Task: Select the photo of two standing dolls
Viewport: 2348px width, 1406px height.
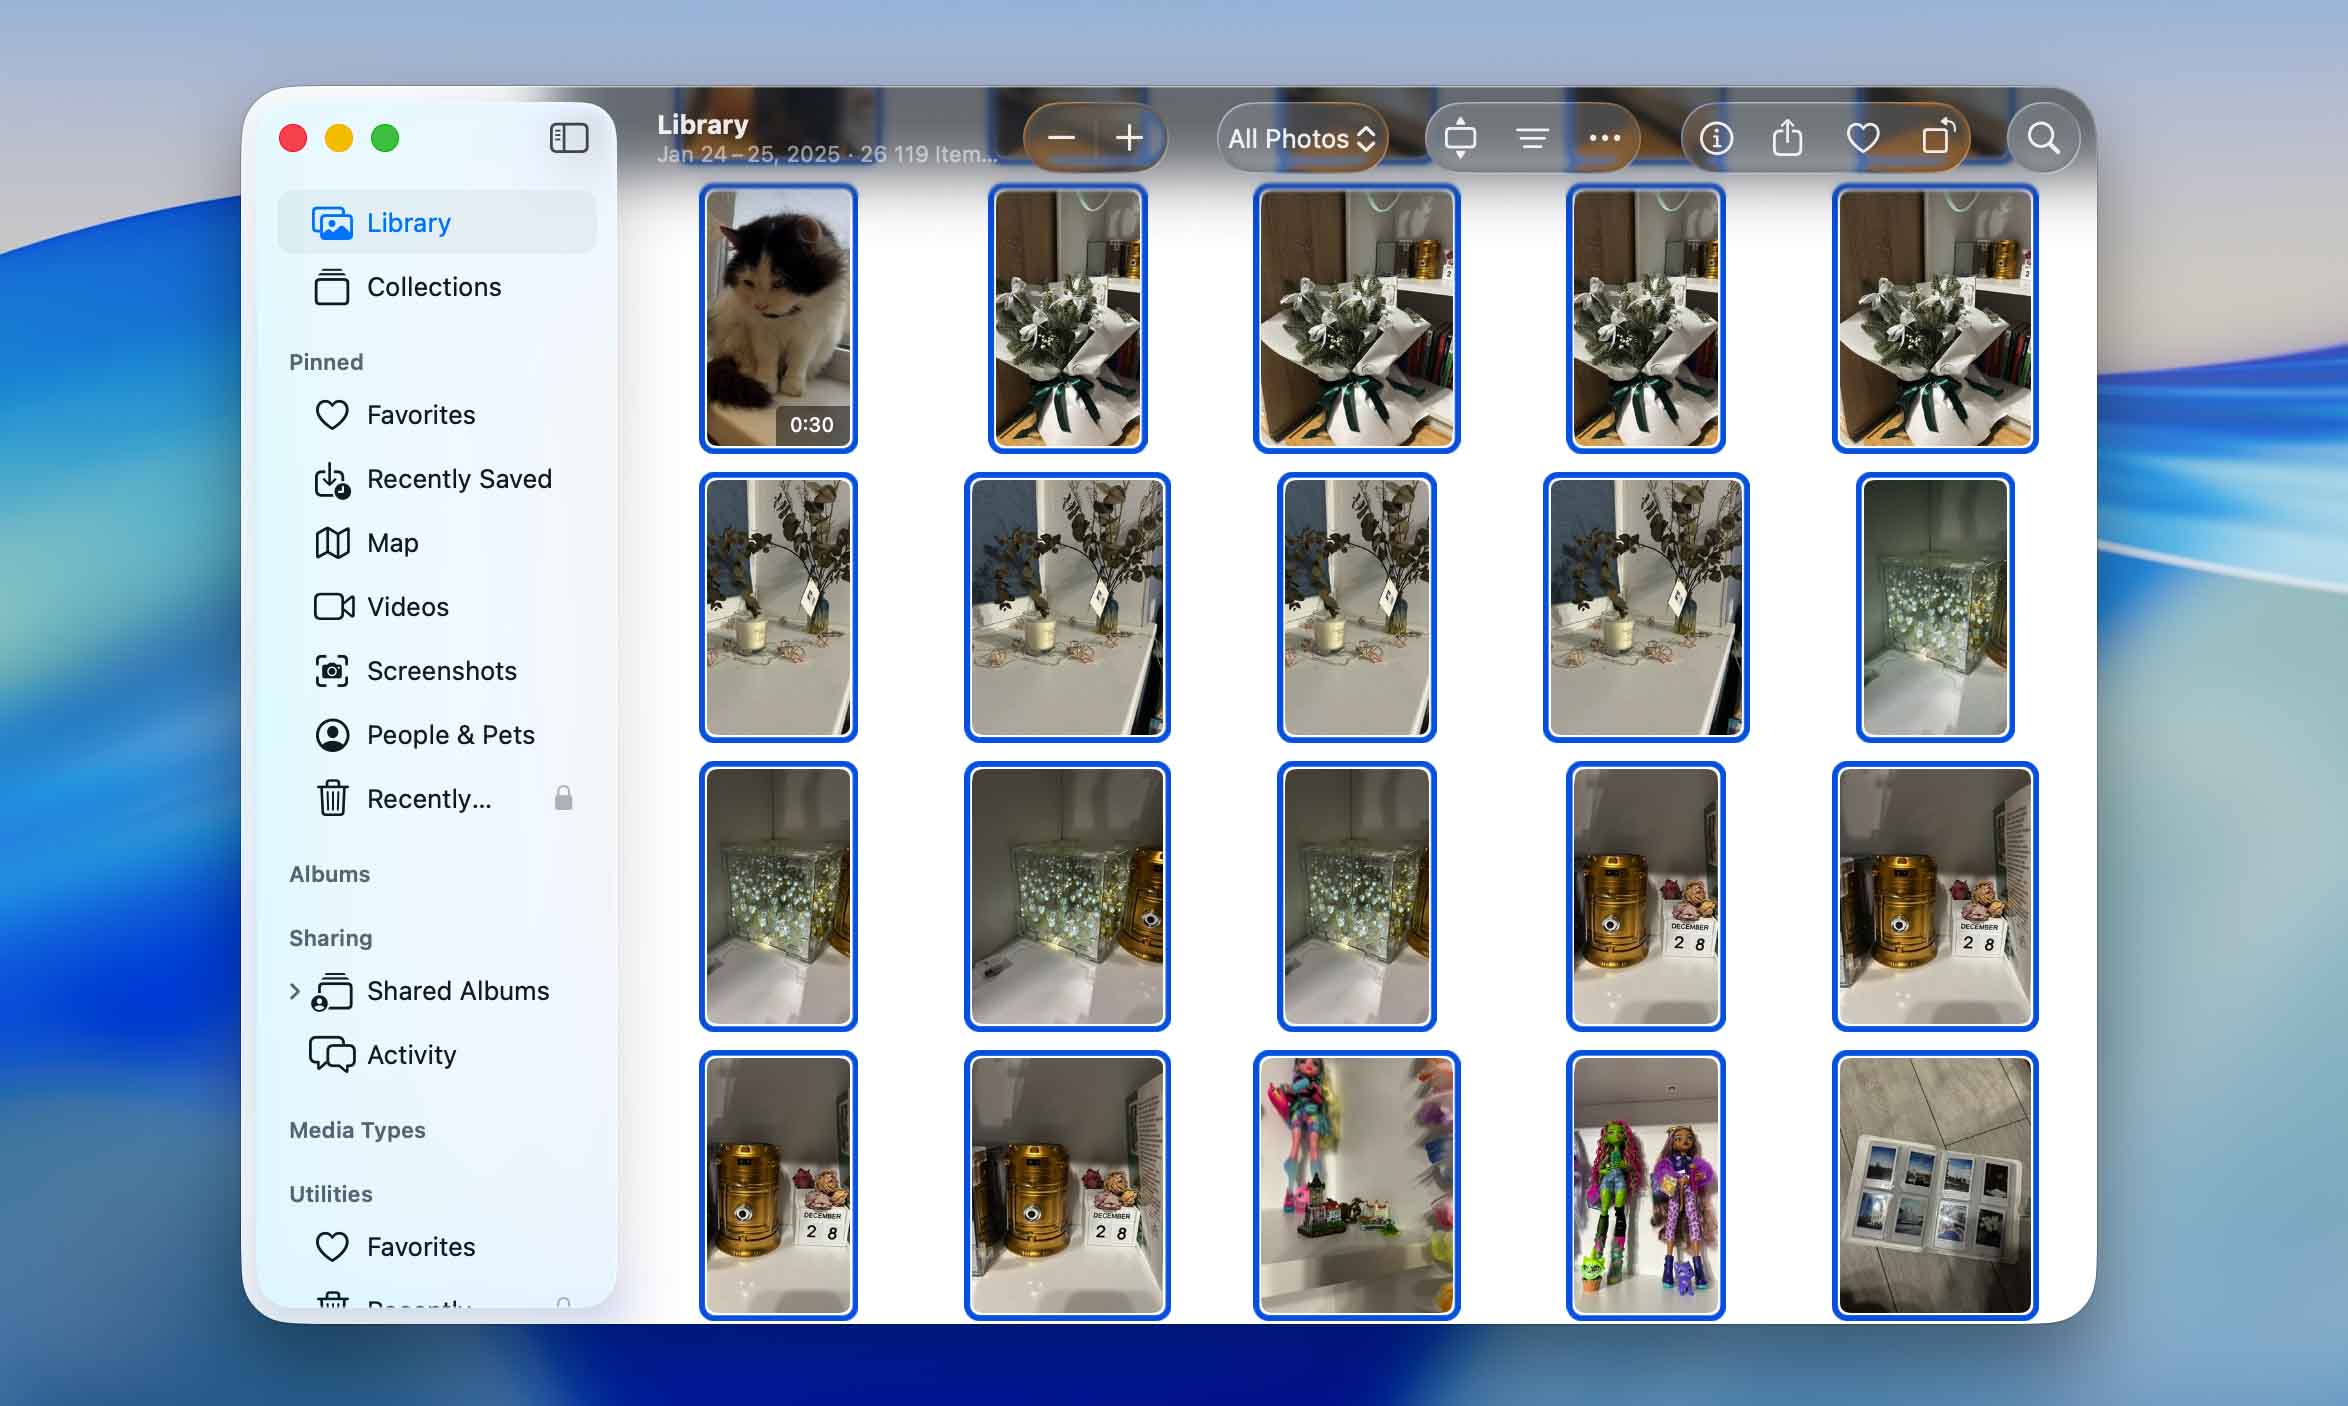Action: click(x=1645, y=1185)
